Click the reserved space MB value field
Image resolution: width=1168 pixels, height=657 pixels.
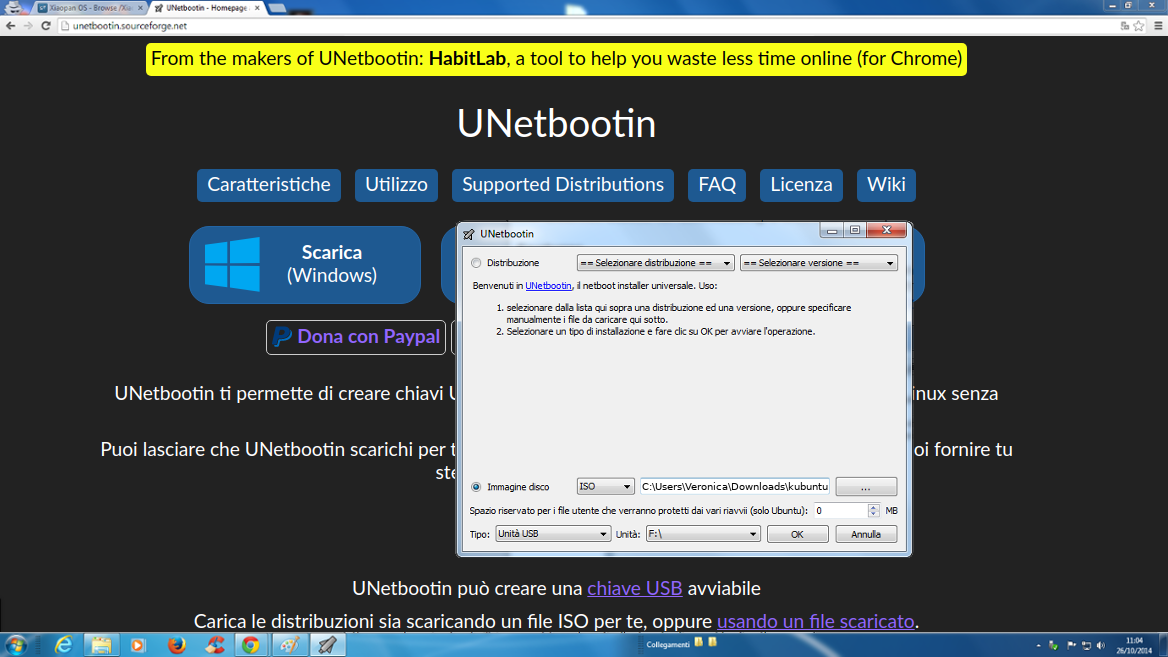840,510
